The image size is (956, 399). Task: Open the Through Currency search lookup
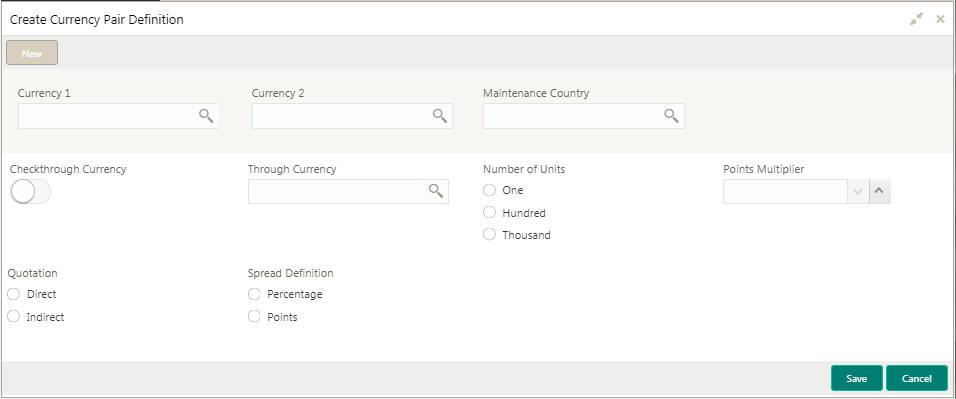(435, 191)
